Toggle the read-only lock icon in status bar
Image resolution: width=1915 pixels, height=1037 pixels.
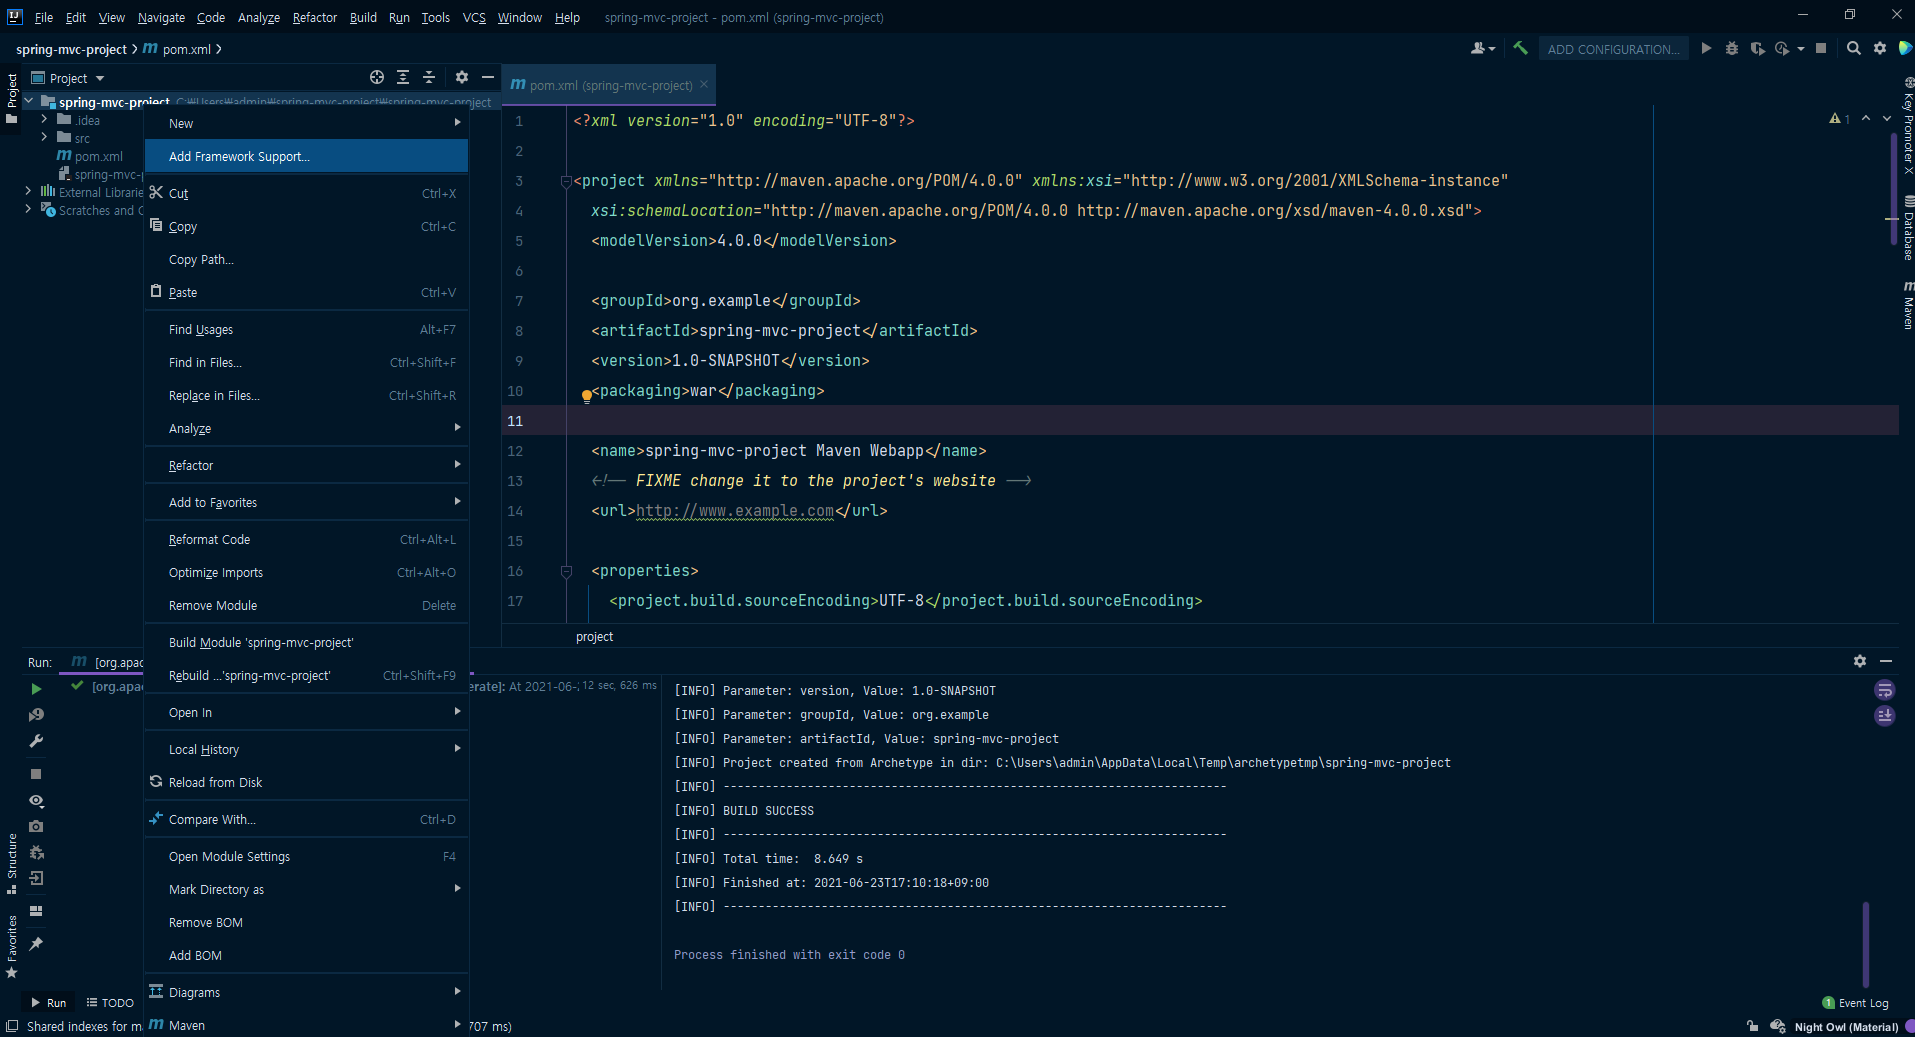point(1752,1026)
